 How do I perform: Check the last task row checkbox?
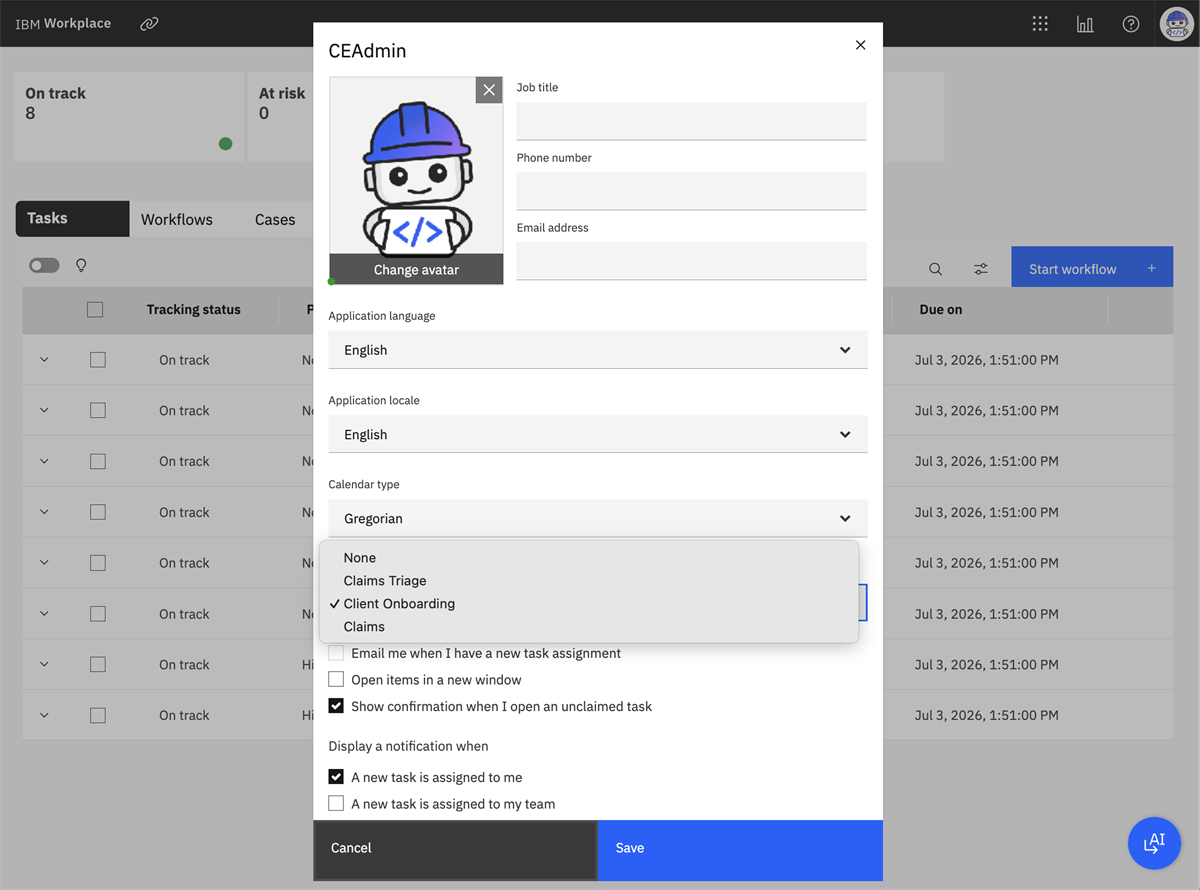click(x=97, y=715)
